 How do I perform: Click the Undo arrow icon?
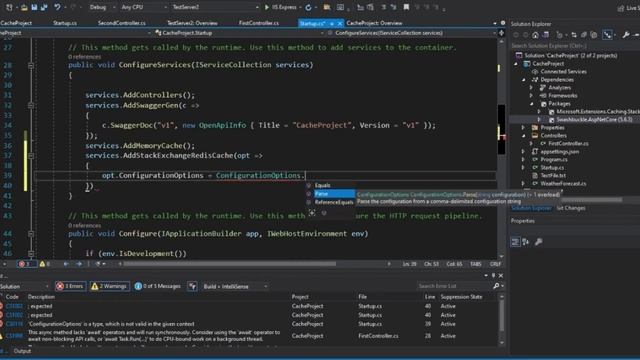click(x=58, y=7)
